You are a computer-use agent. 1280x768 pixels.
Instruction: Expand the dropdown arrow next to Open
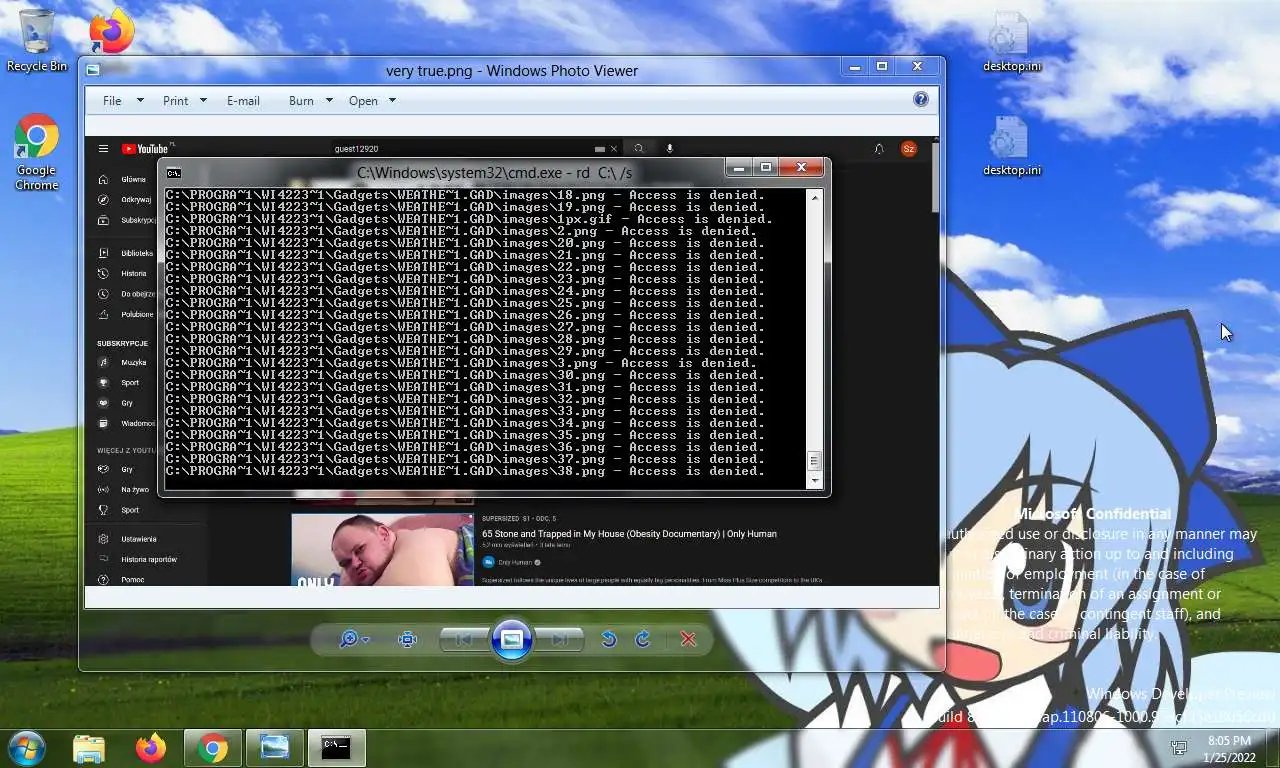(392, 100)
